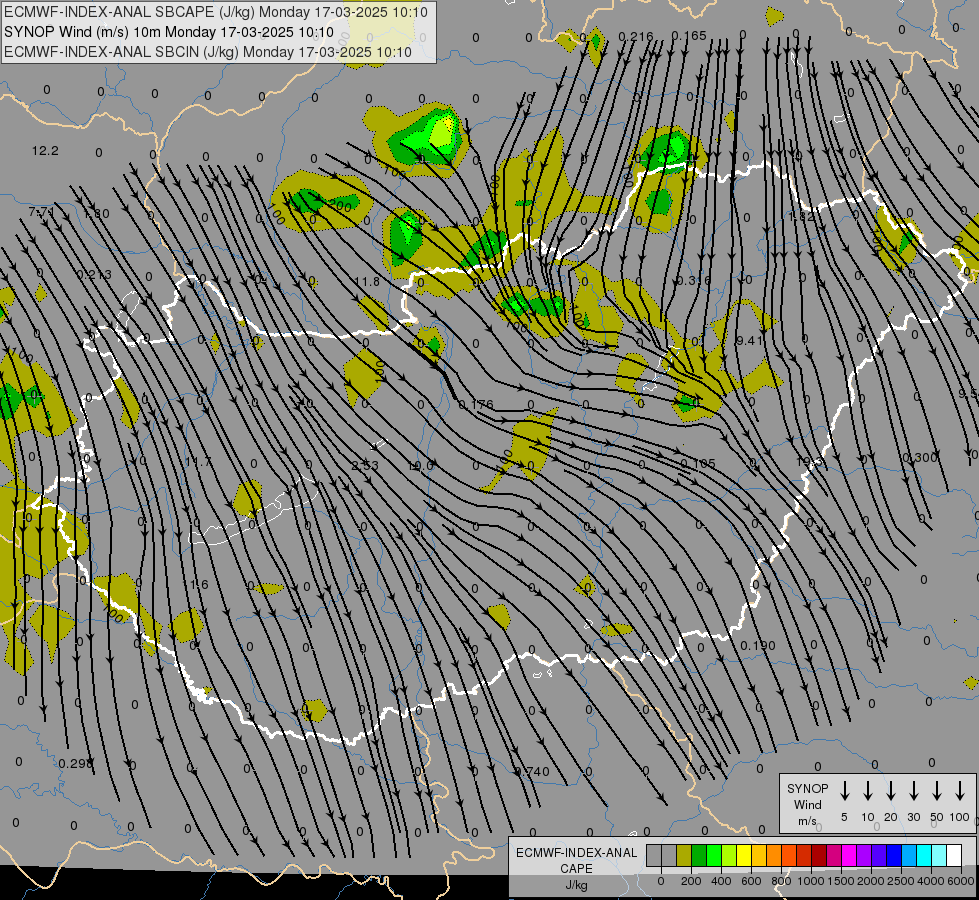The width and height of the screenshot is (979, 900).
Task: Pick the sky blue swatch right of the 2500 tick
Action: point(909,856)
